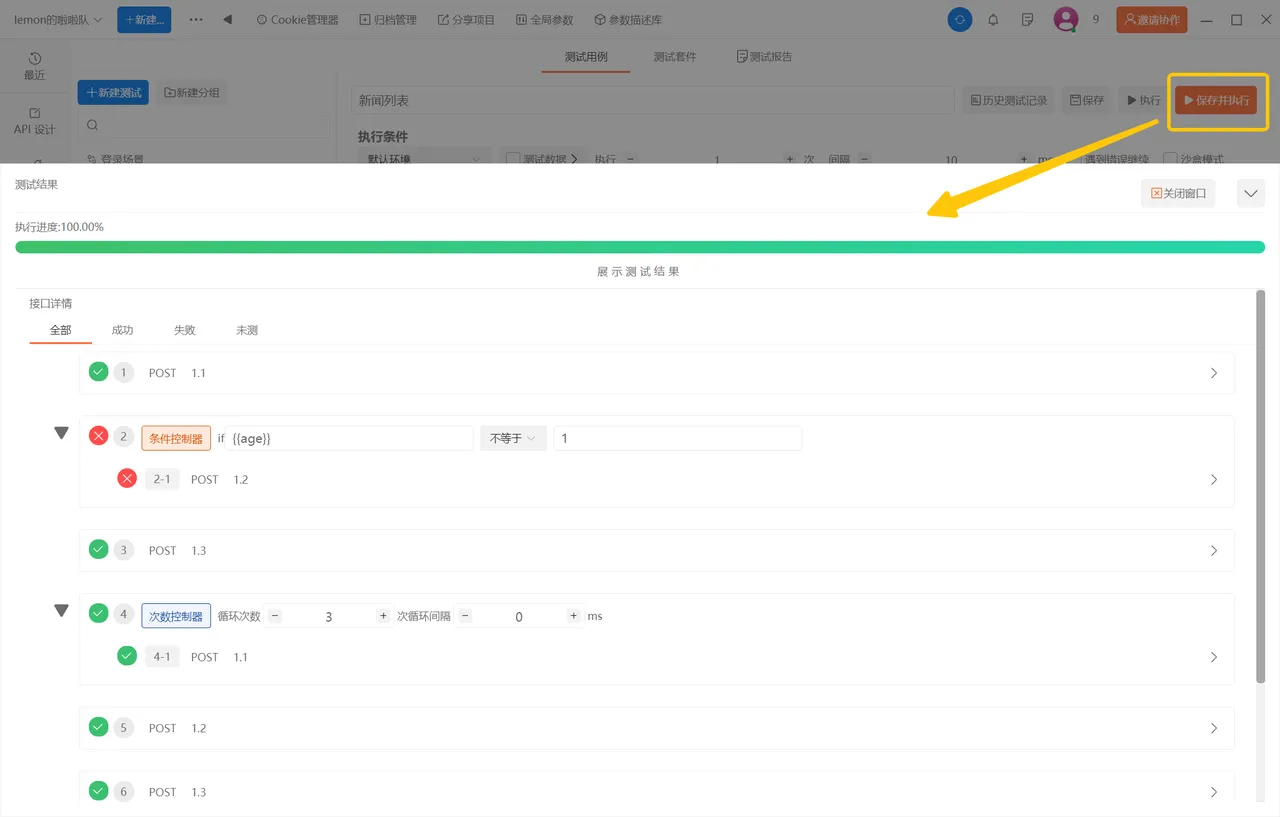Screen dimensions: 1280x817
Task: Expand details of step 1 POST 1.1
Action: tap(1214, 373)
